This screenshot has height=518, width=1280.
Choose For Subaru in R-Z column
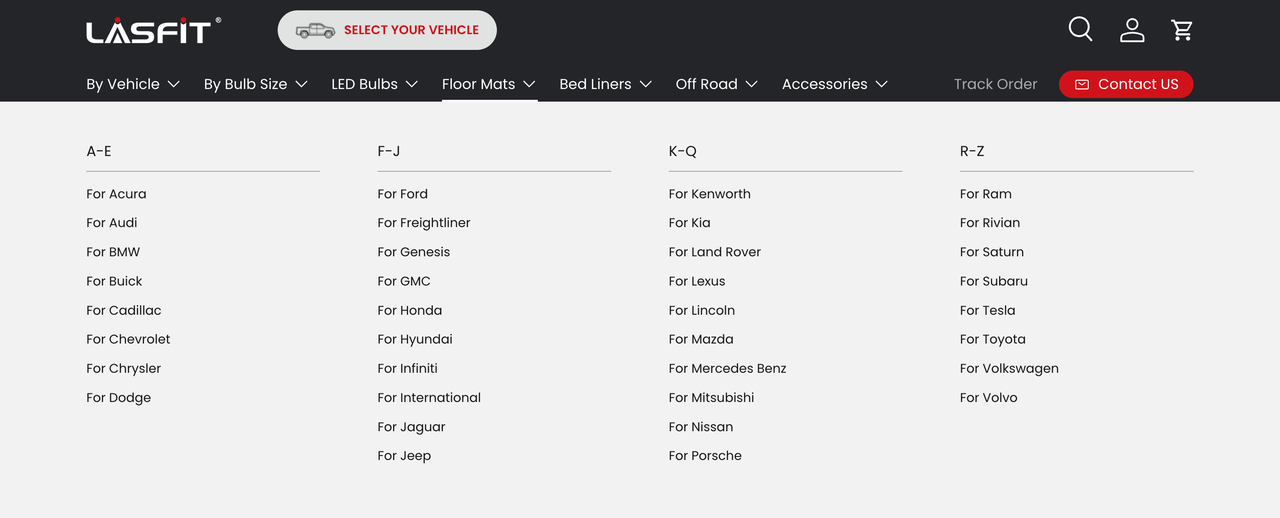tap(994, 281)
